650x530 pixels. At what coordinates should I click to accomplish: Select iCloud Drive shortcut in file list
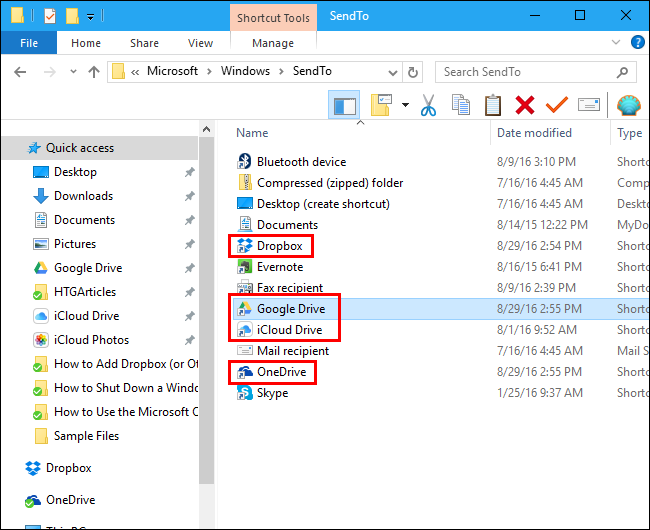279,330
